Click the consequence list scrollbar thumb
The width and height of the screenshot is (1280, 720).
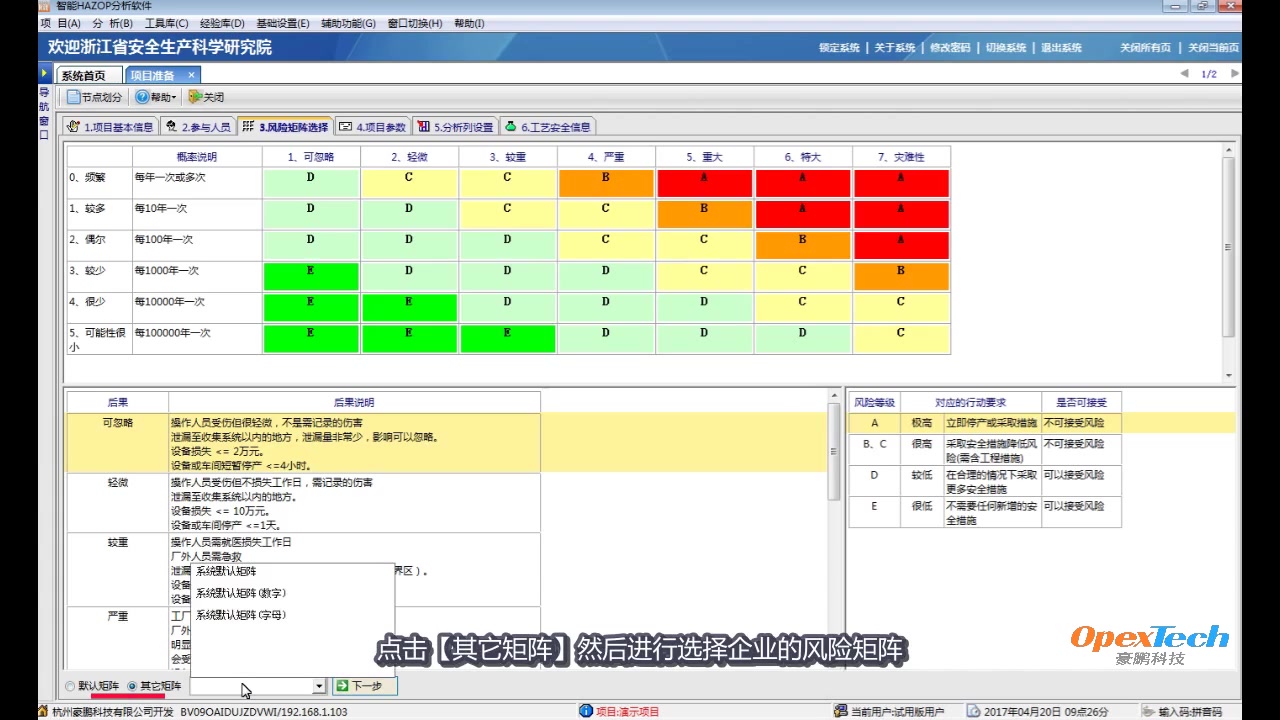tap(835, 450)
